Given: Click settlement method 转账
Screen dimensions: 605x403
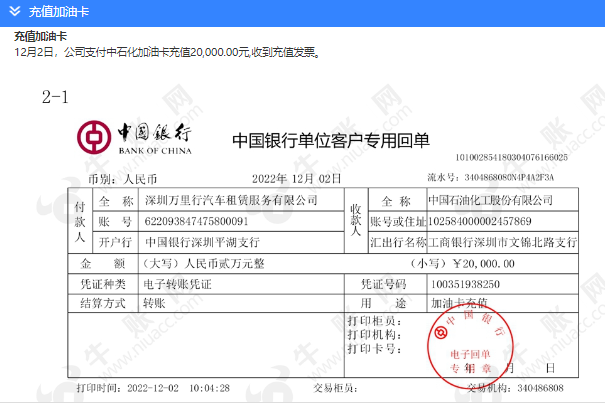Looking at the screenshot, I should pyautogui.click(x=154, y=303).
